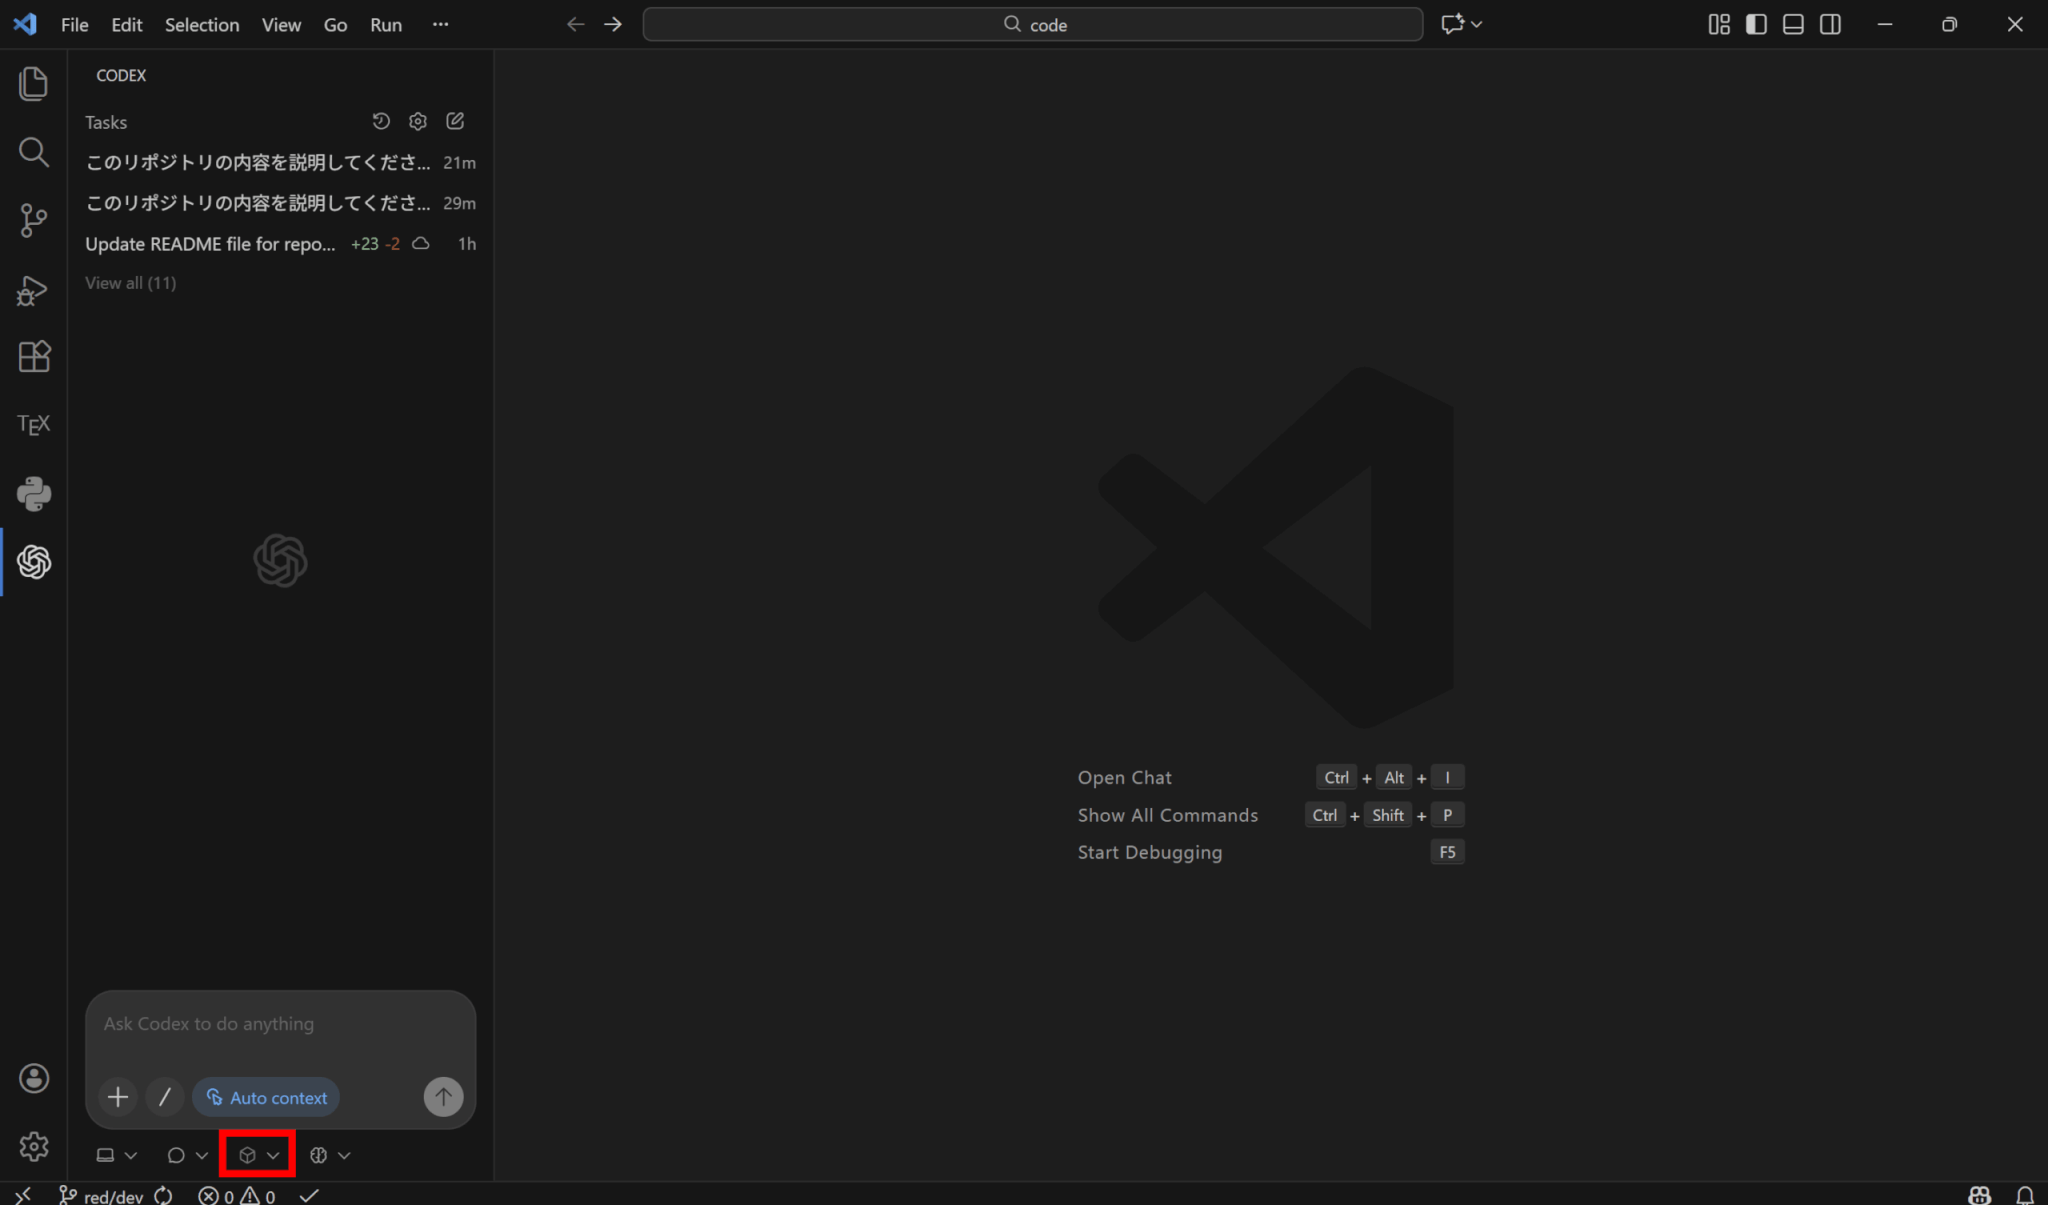Image resolution: width=2048 pixels, height=1205 pixels.
Task: Click the task history icon
Action: coord(381,121)
